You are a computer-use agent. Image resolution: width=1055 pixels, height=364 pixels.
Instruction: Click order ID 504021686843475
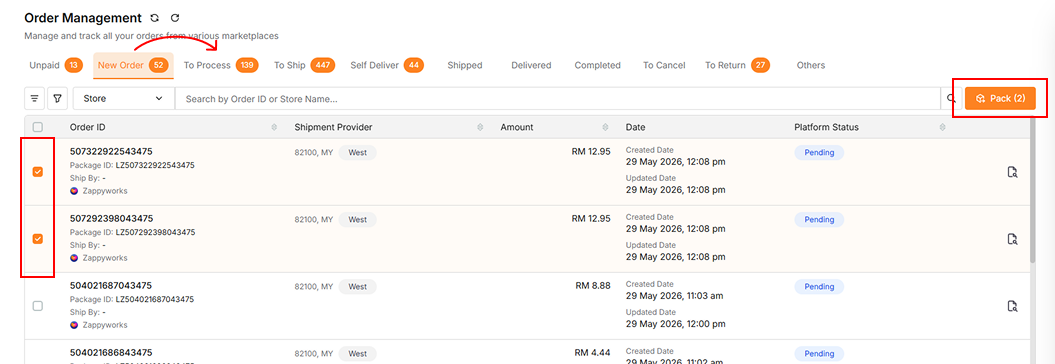111,353
